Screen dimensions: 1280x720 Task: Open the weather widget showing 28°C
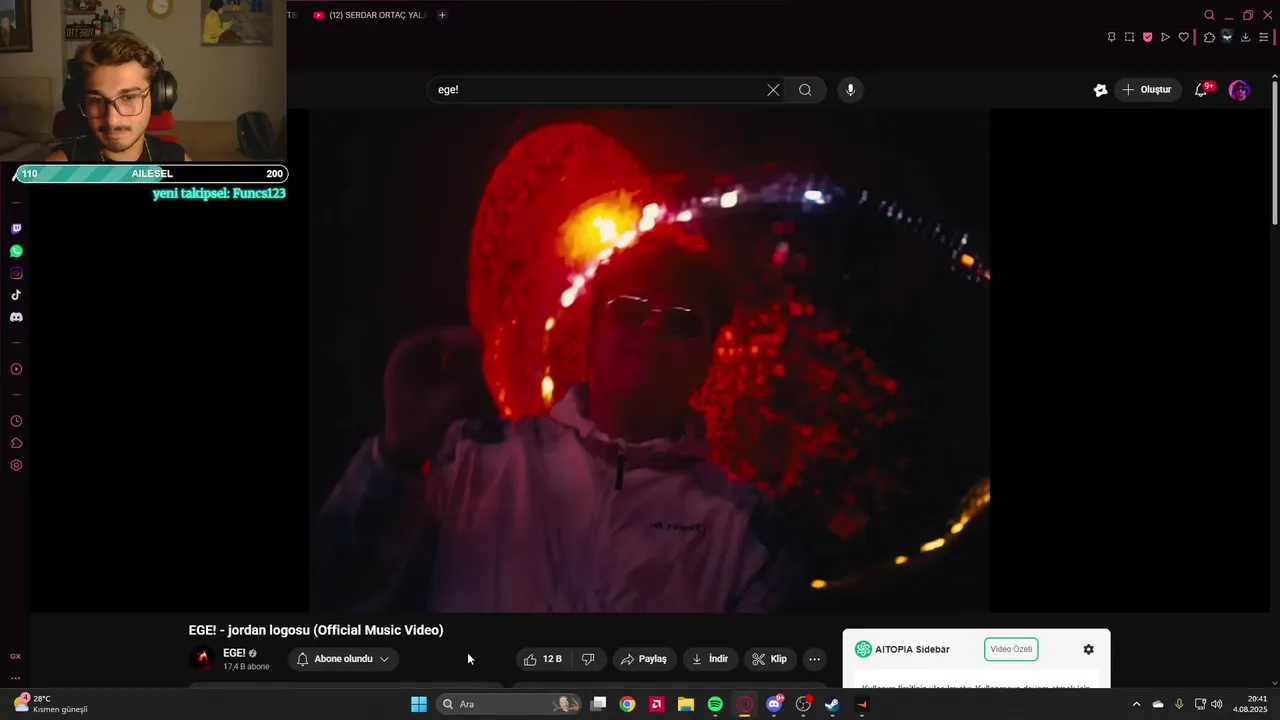pyautogui.click(x=50, y=704)
